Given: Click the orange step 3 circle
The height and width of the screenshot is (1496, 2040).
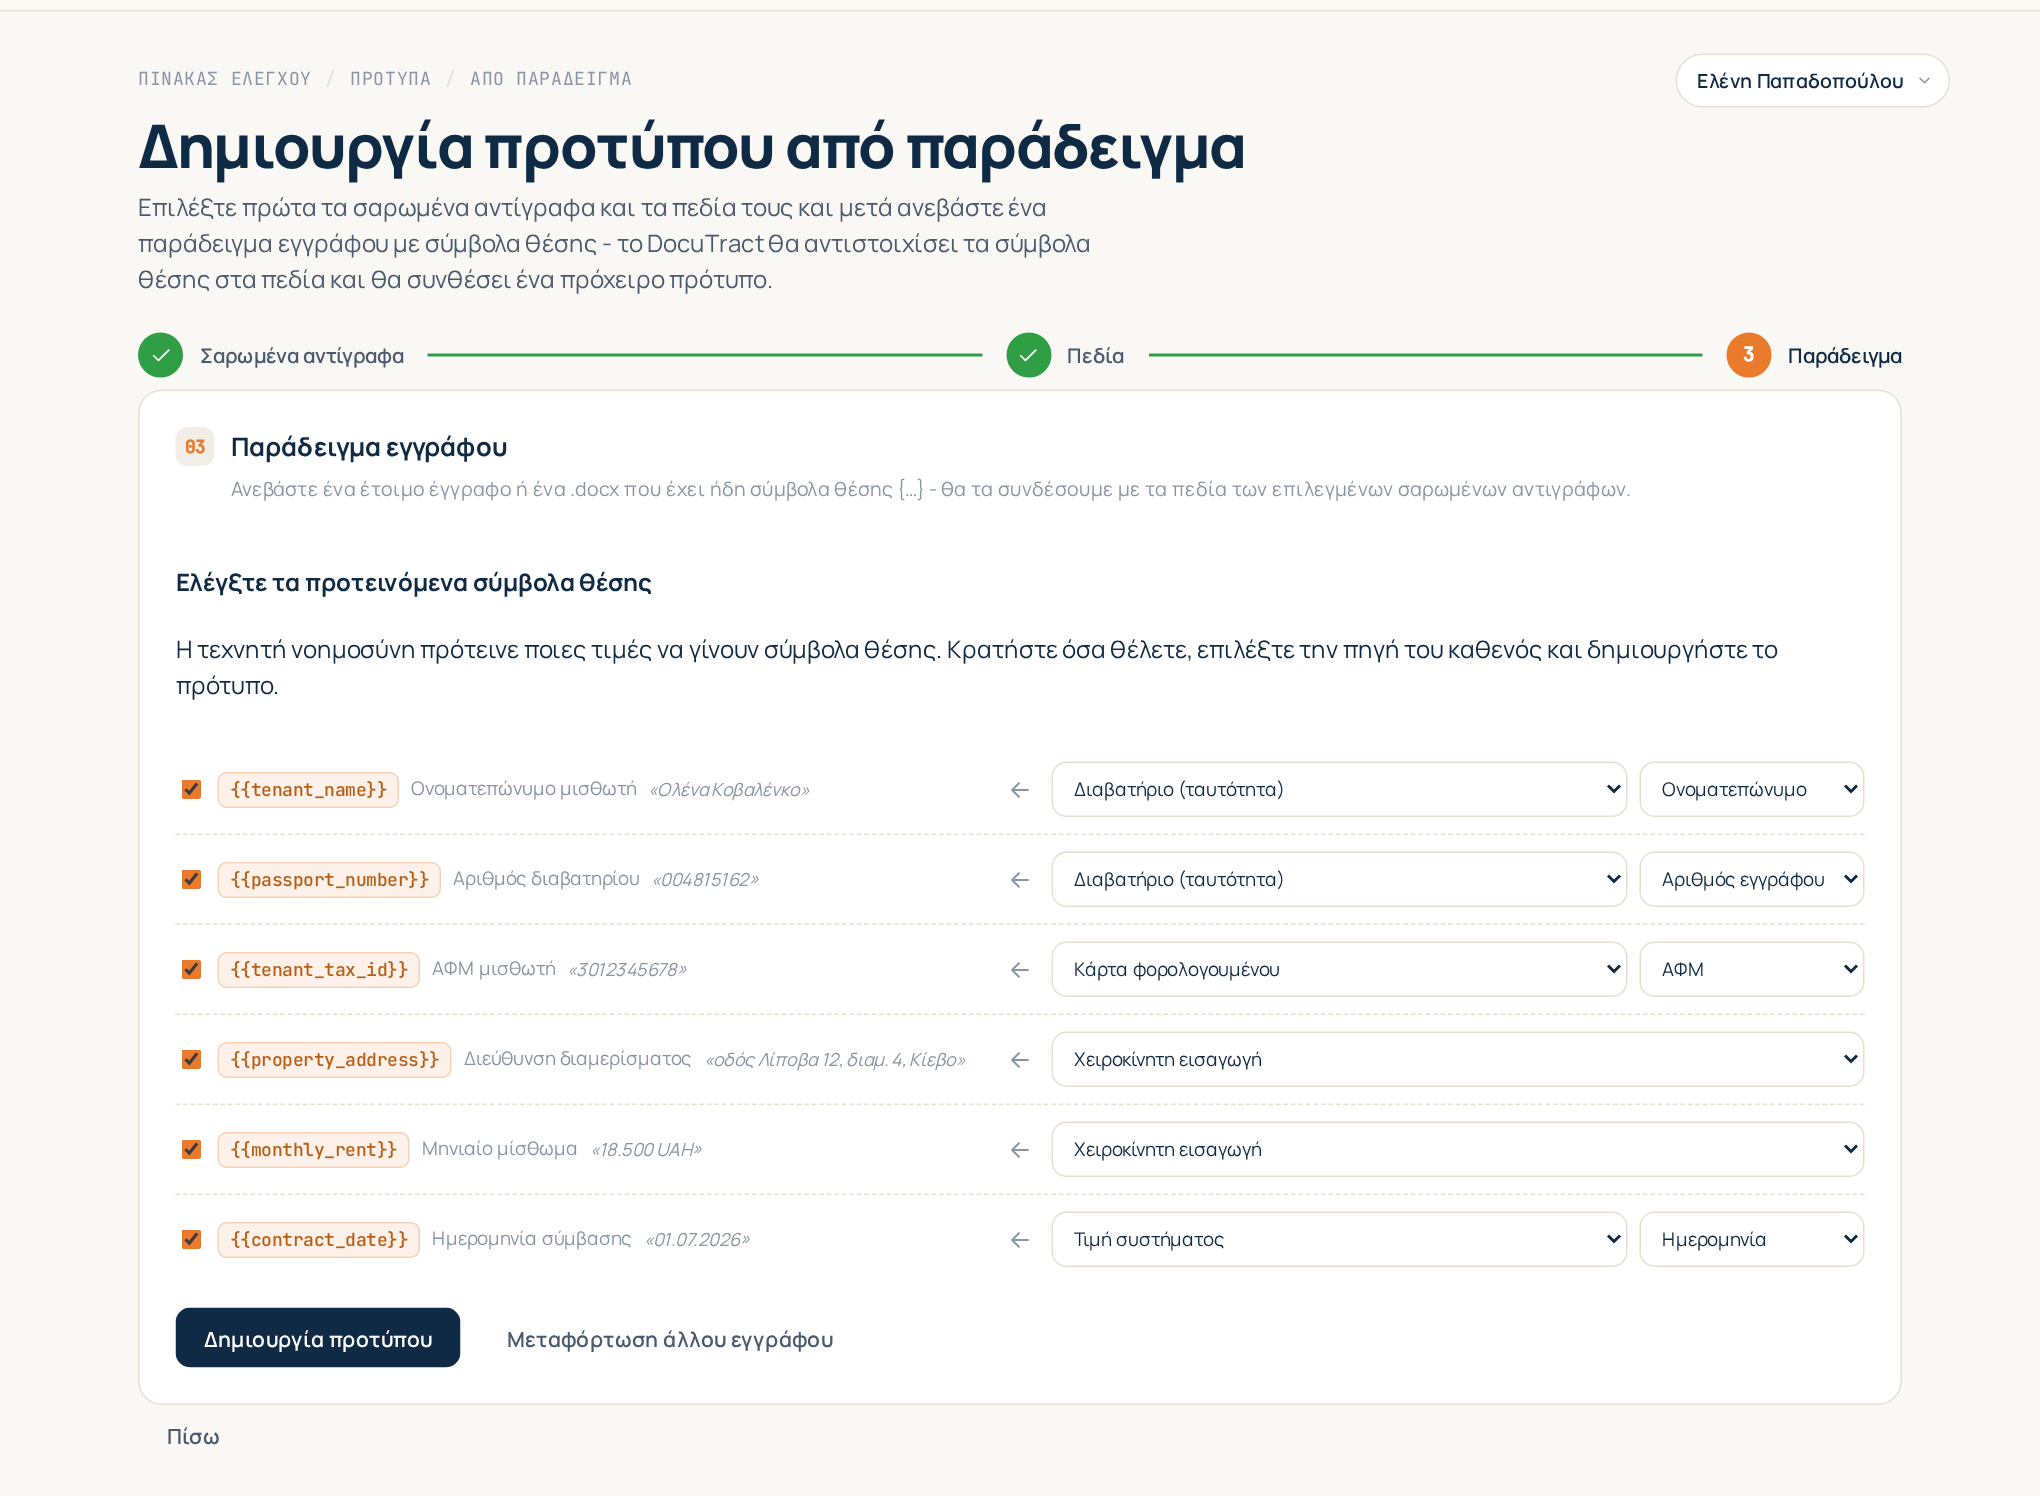Looking at the screenshot, I should pyautogui.click(x=1748, y=355).
